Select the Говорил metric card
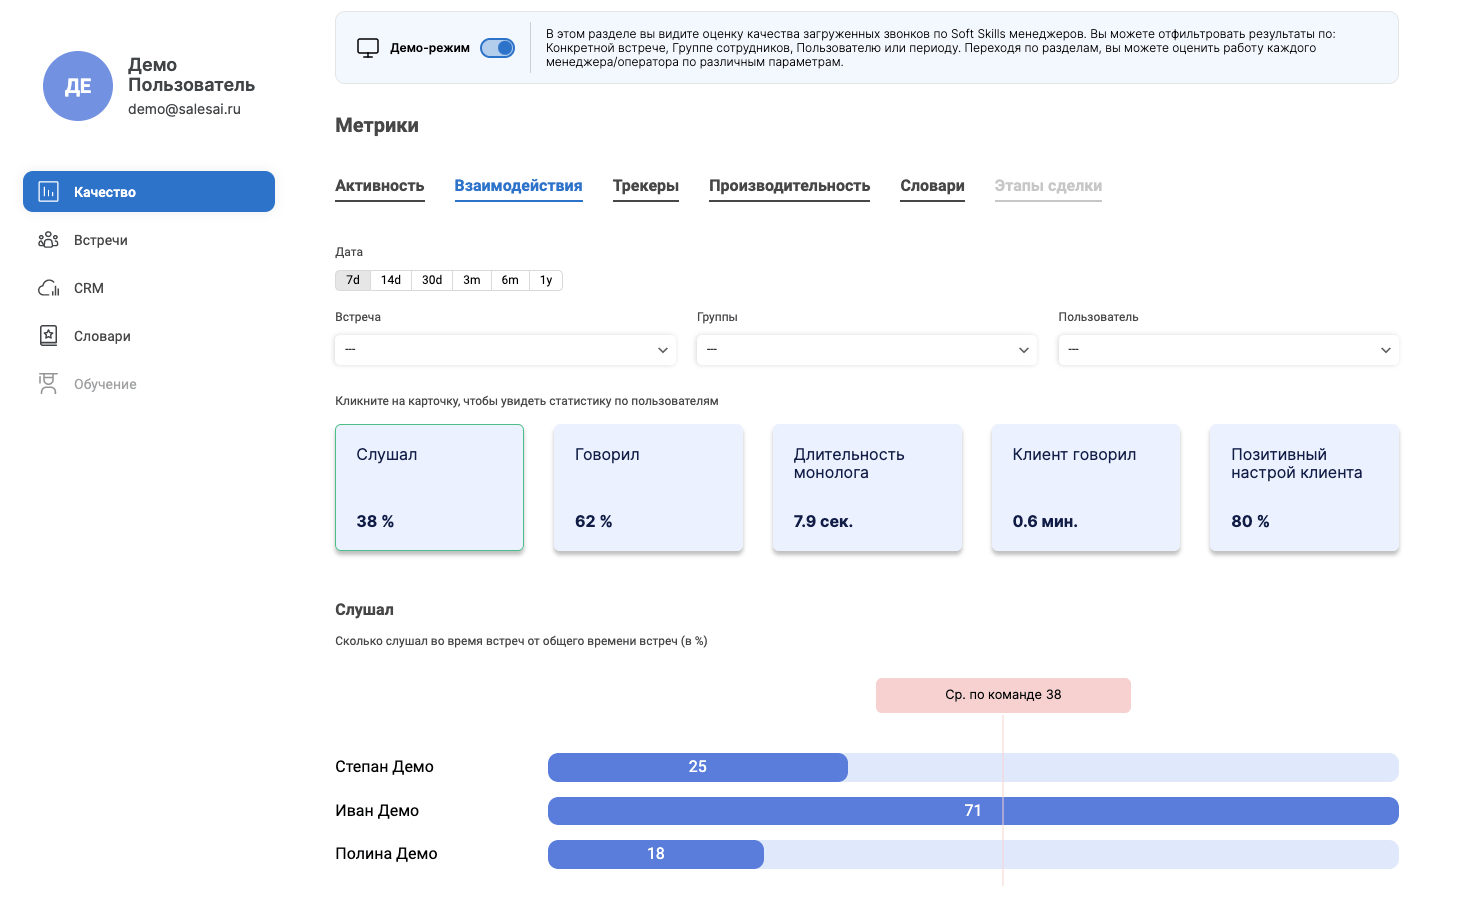This screenshot has height=914, width=1478. pos(648,488)
